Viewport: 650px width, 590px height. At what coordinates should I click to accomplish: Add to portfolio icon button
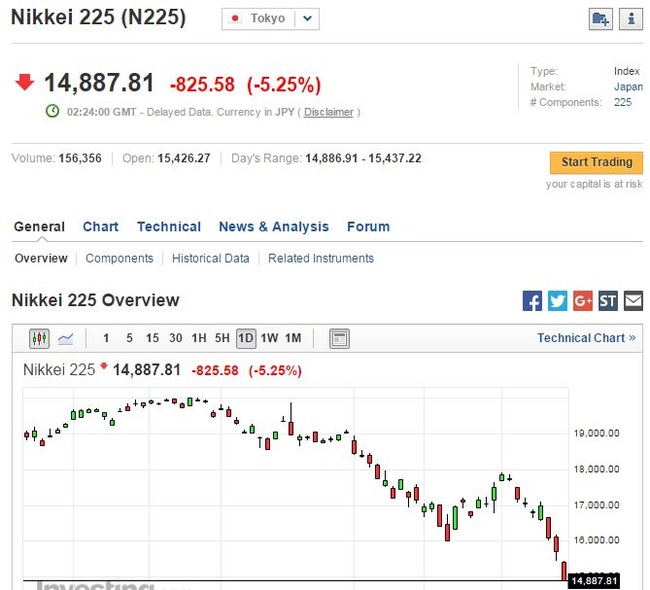[601, 19]
